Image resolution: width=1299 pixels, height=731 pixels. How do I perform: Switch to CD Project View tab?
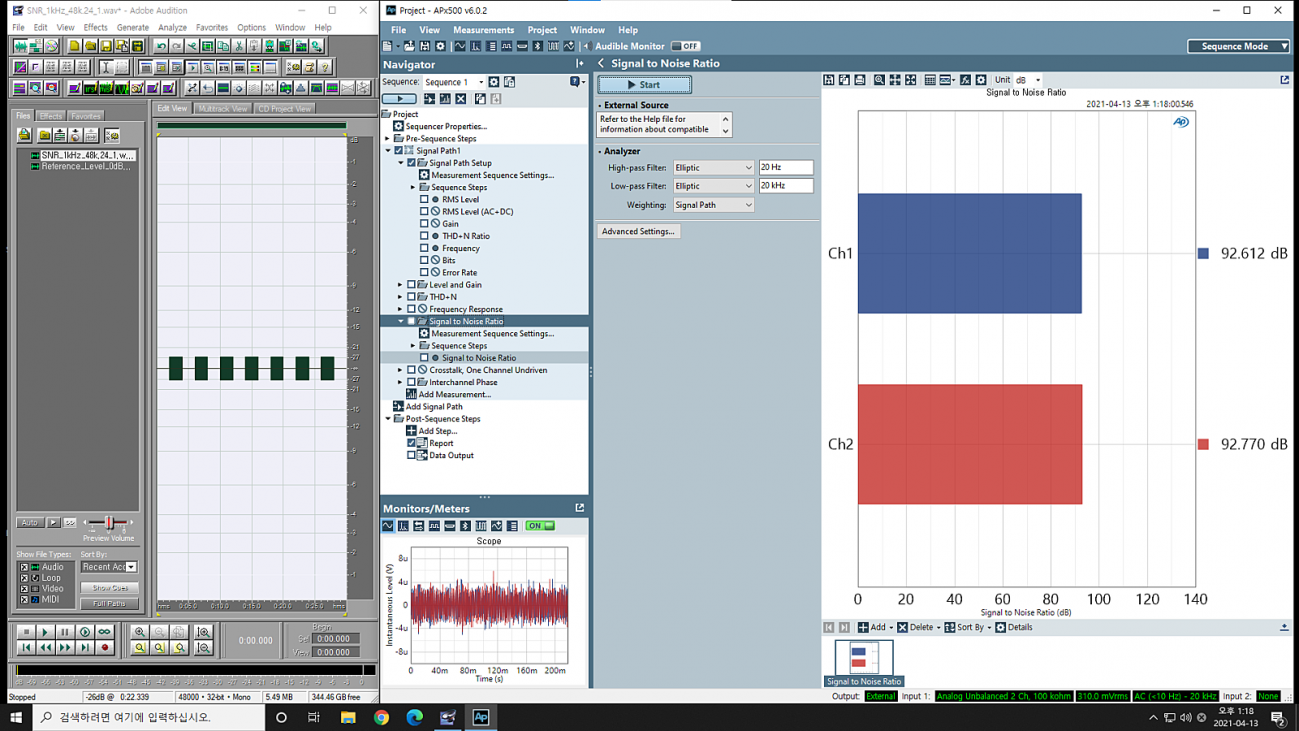[284, 108]
